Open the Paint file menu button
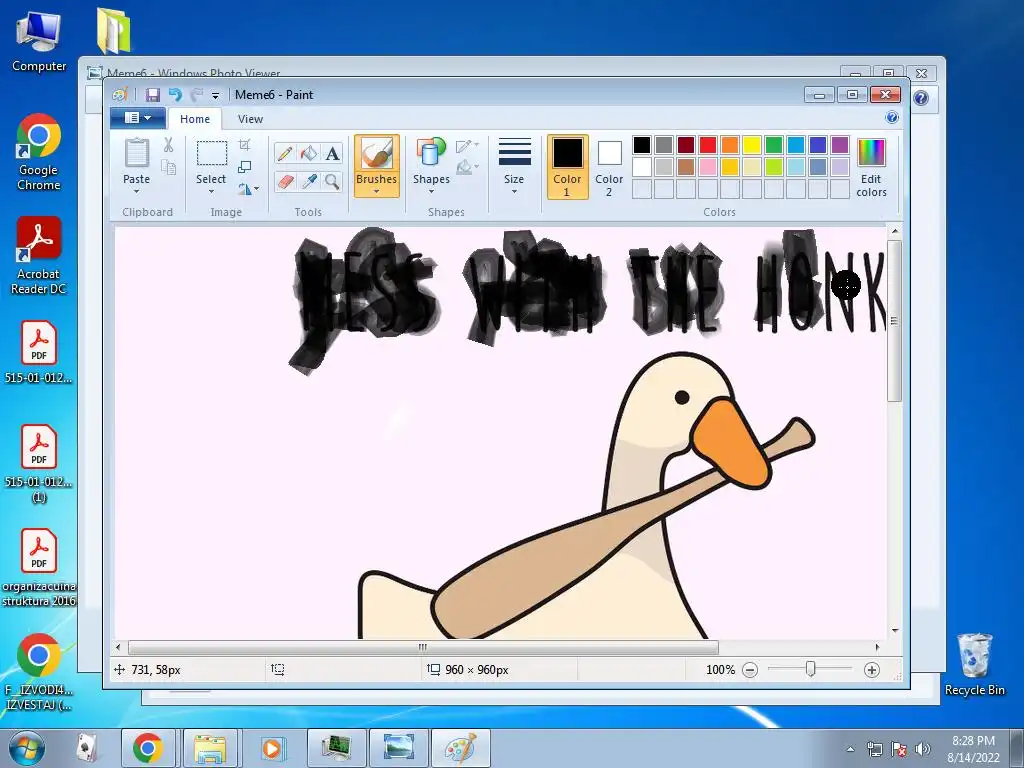The height and width of the screenshot is (768, 1024). tap(136, 118)
